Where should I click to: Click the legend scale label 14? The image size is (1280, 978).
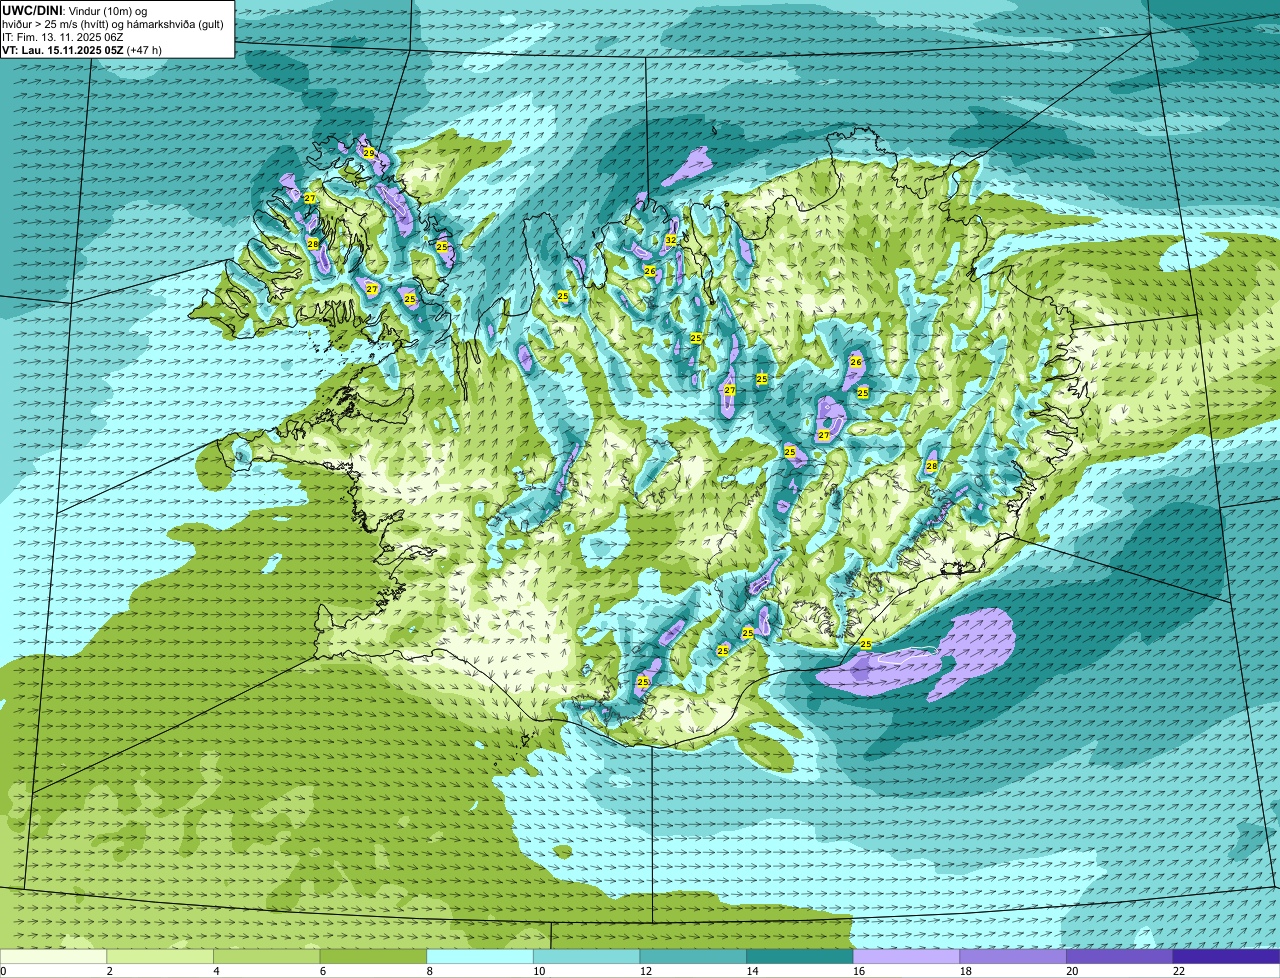[752, 971]
